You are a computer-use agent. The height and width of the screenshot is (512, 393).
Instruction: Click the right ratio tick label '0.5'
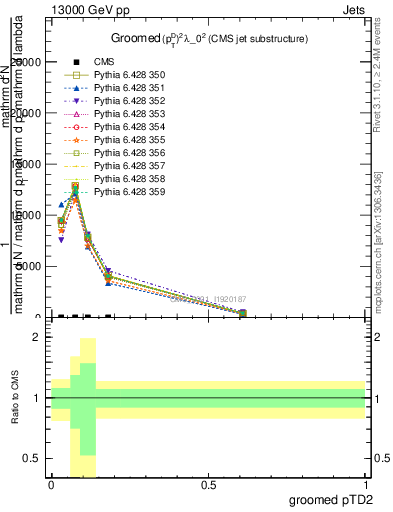pos(382,458)
